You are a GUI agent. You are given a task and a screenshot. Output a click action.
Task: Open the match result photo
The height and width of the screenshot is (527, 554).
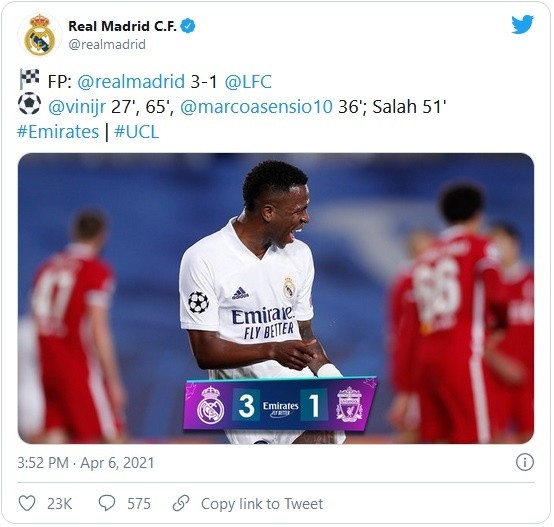(276, 298)
